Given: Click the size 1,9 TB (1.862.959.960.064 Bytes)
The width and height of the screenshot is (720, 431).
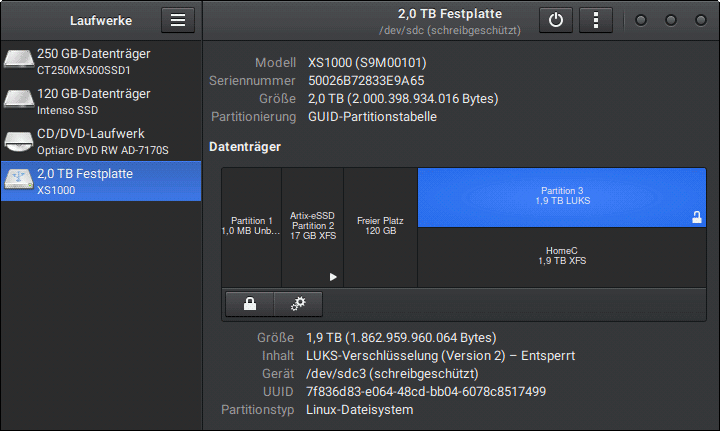Looking at the screenshot, I should (x=401, y=338).
